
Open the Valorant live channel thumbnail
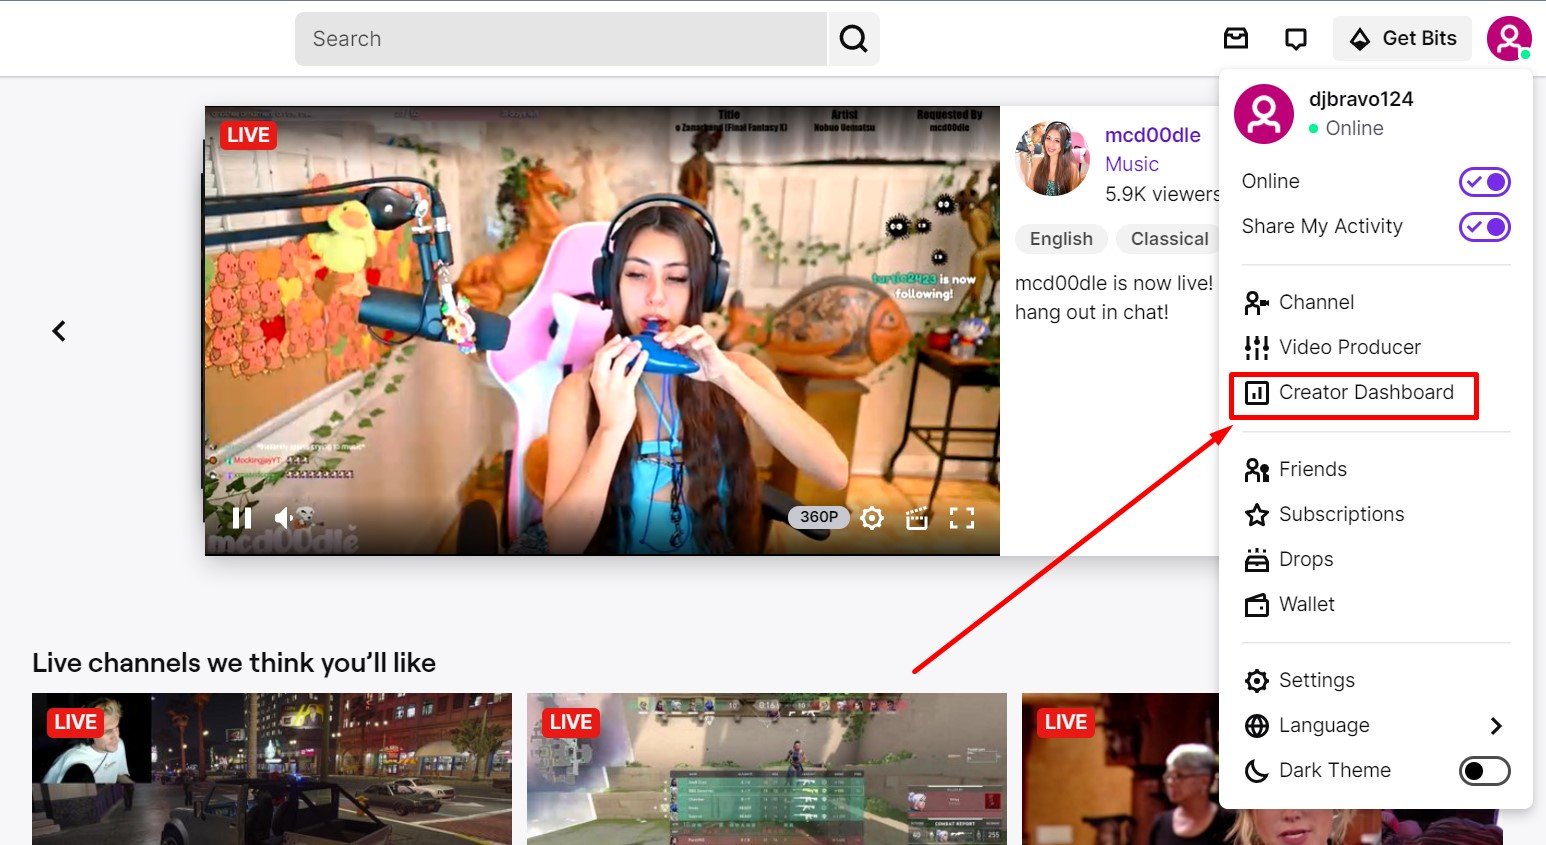767,769
